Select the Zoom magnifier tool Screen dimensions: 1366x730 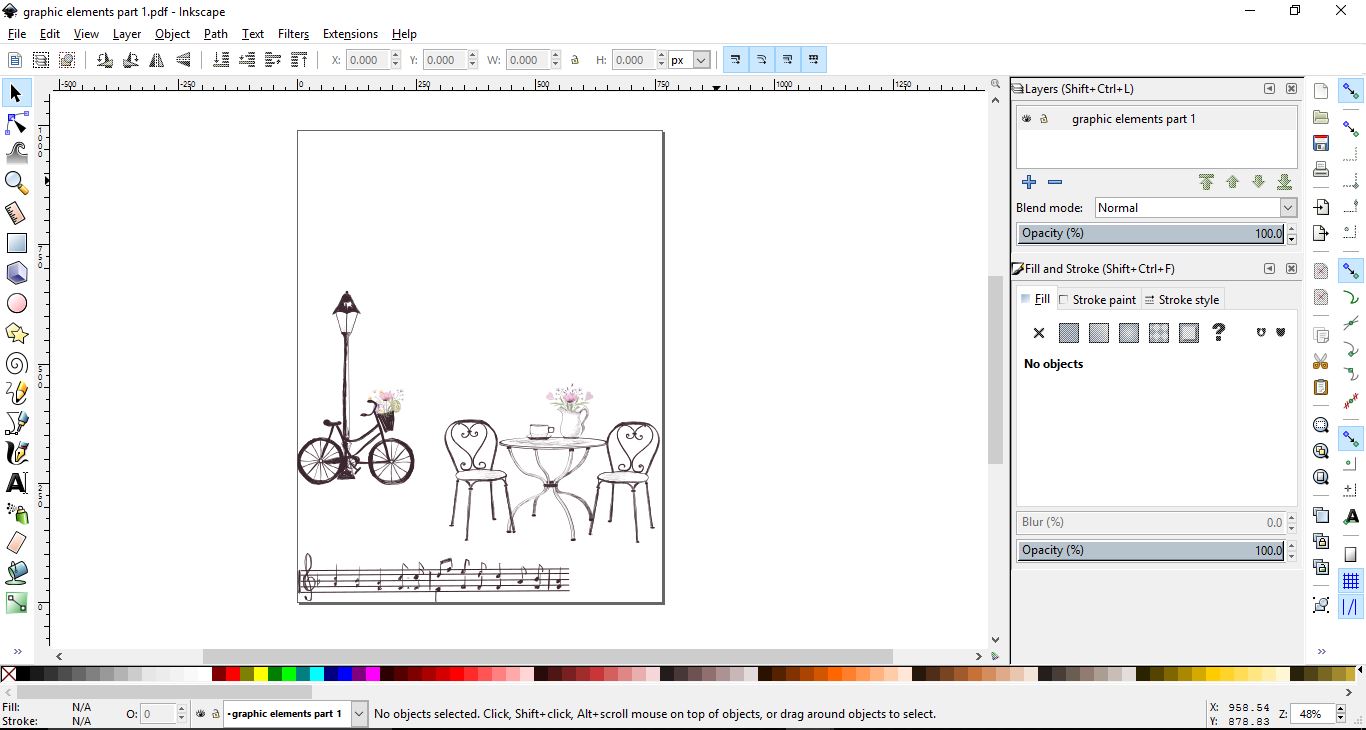click(x=16, y=183)
